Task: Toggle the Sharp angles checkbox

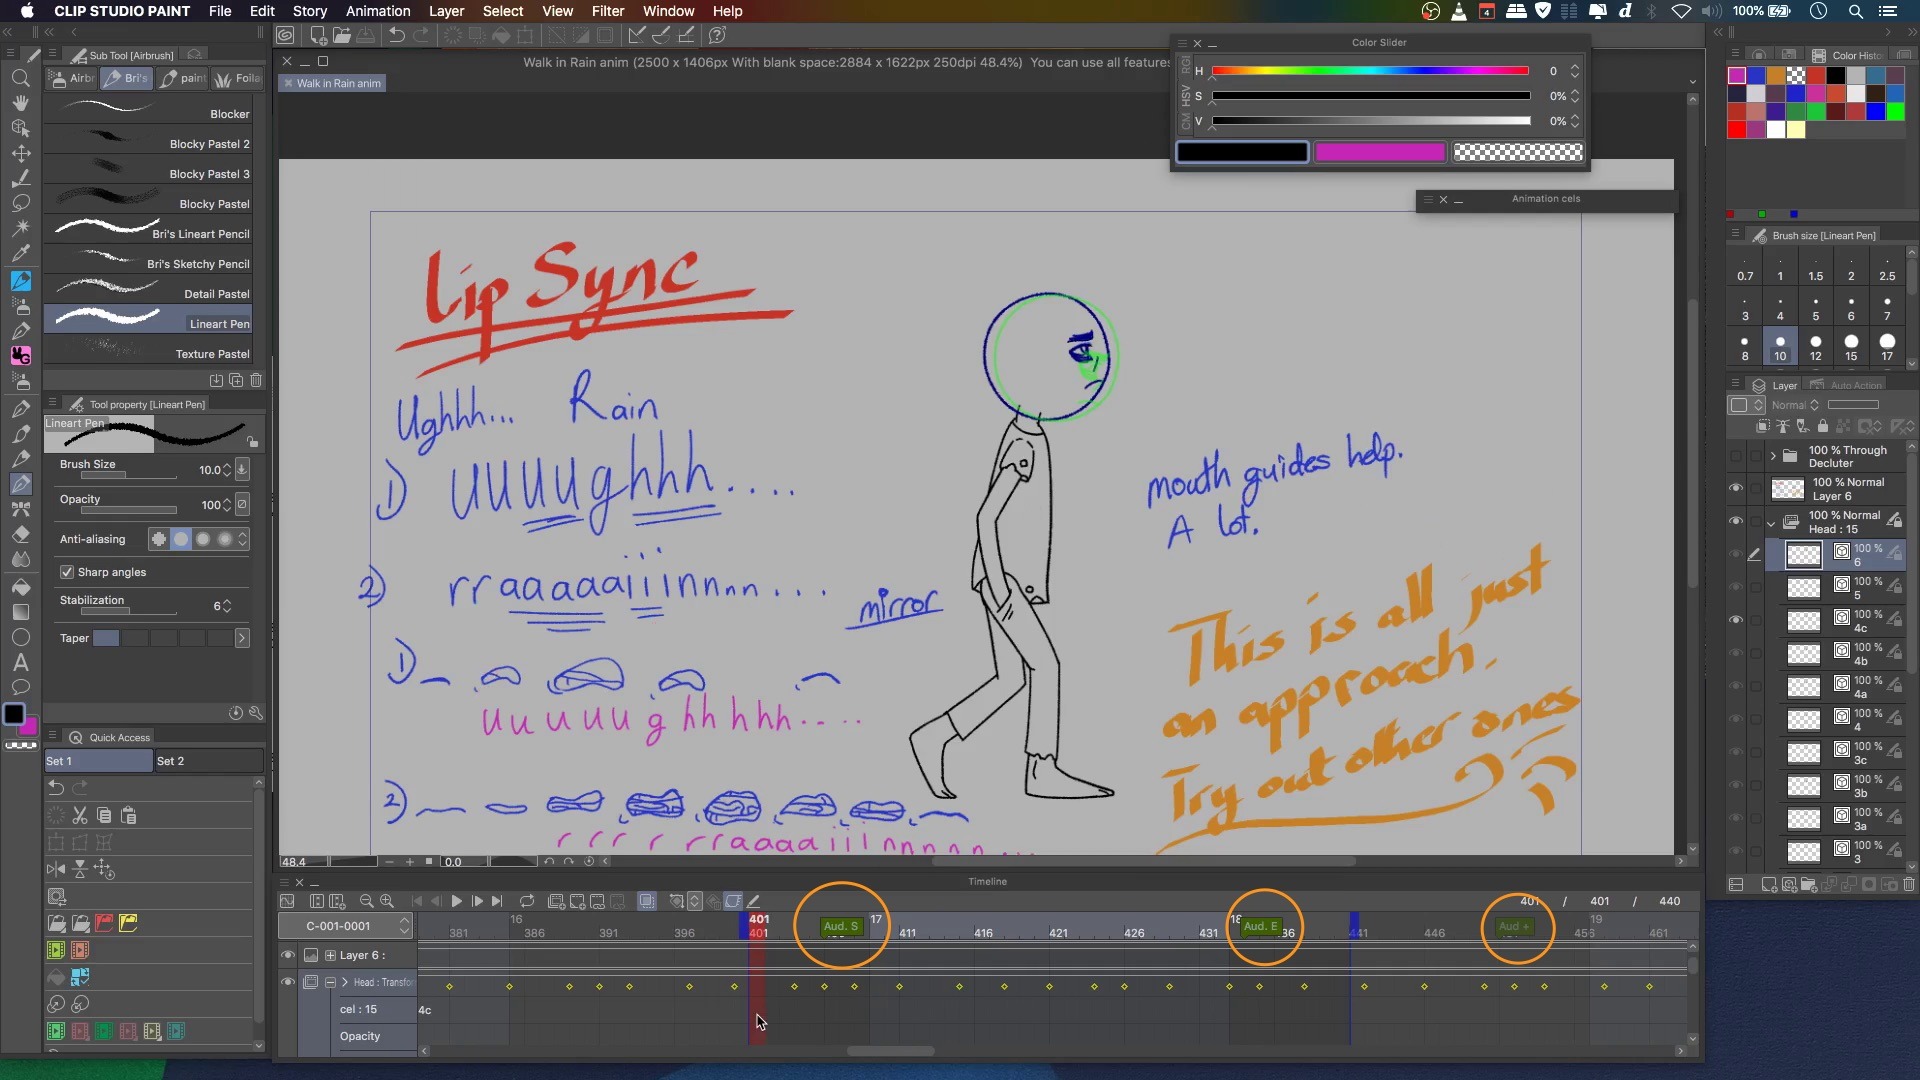Action: tap(67, 572)
